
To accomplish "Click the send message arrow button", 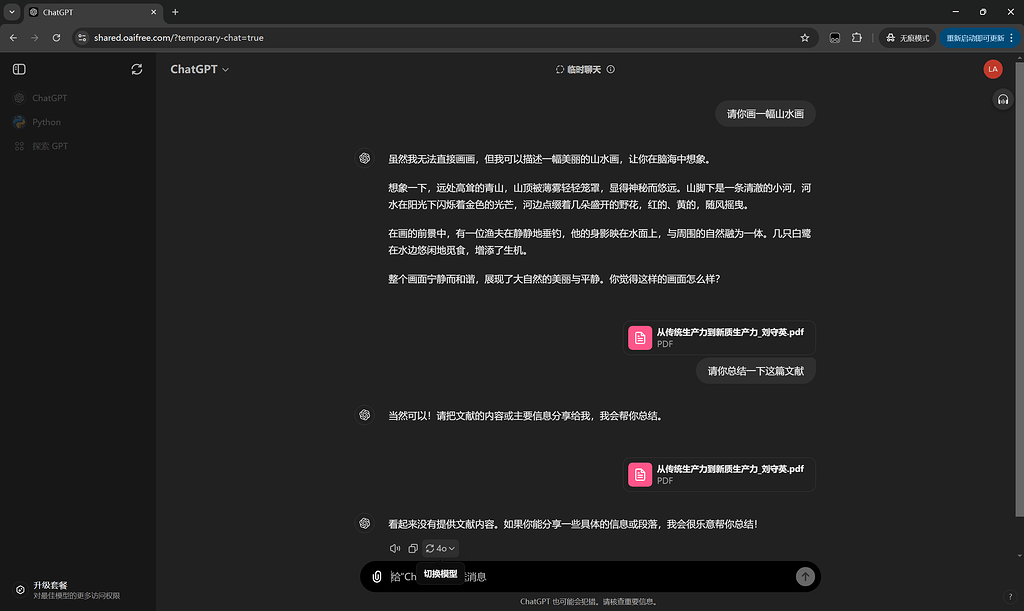I will coord(805,576).
